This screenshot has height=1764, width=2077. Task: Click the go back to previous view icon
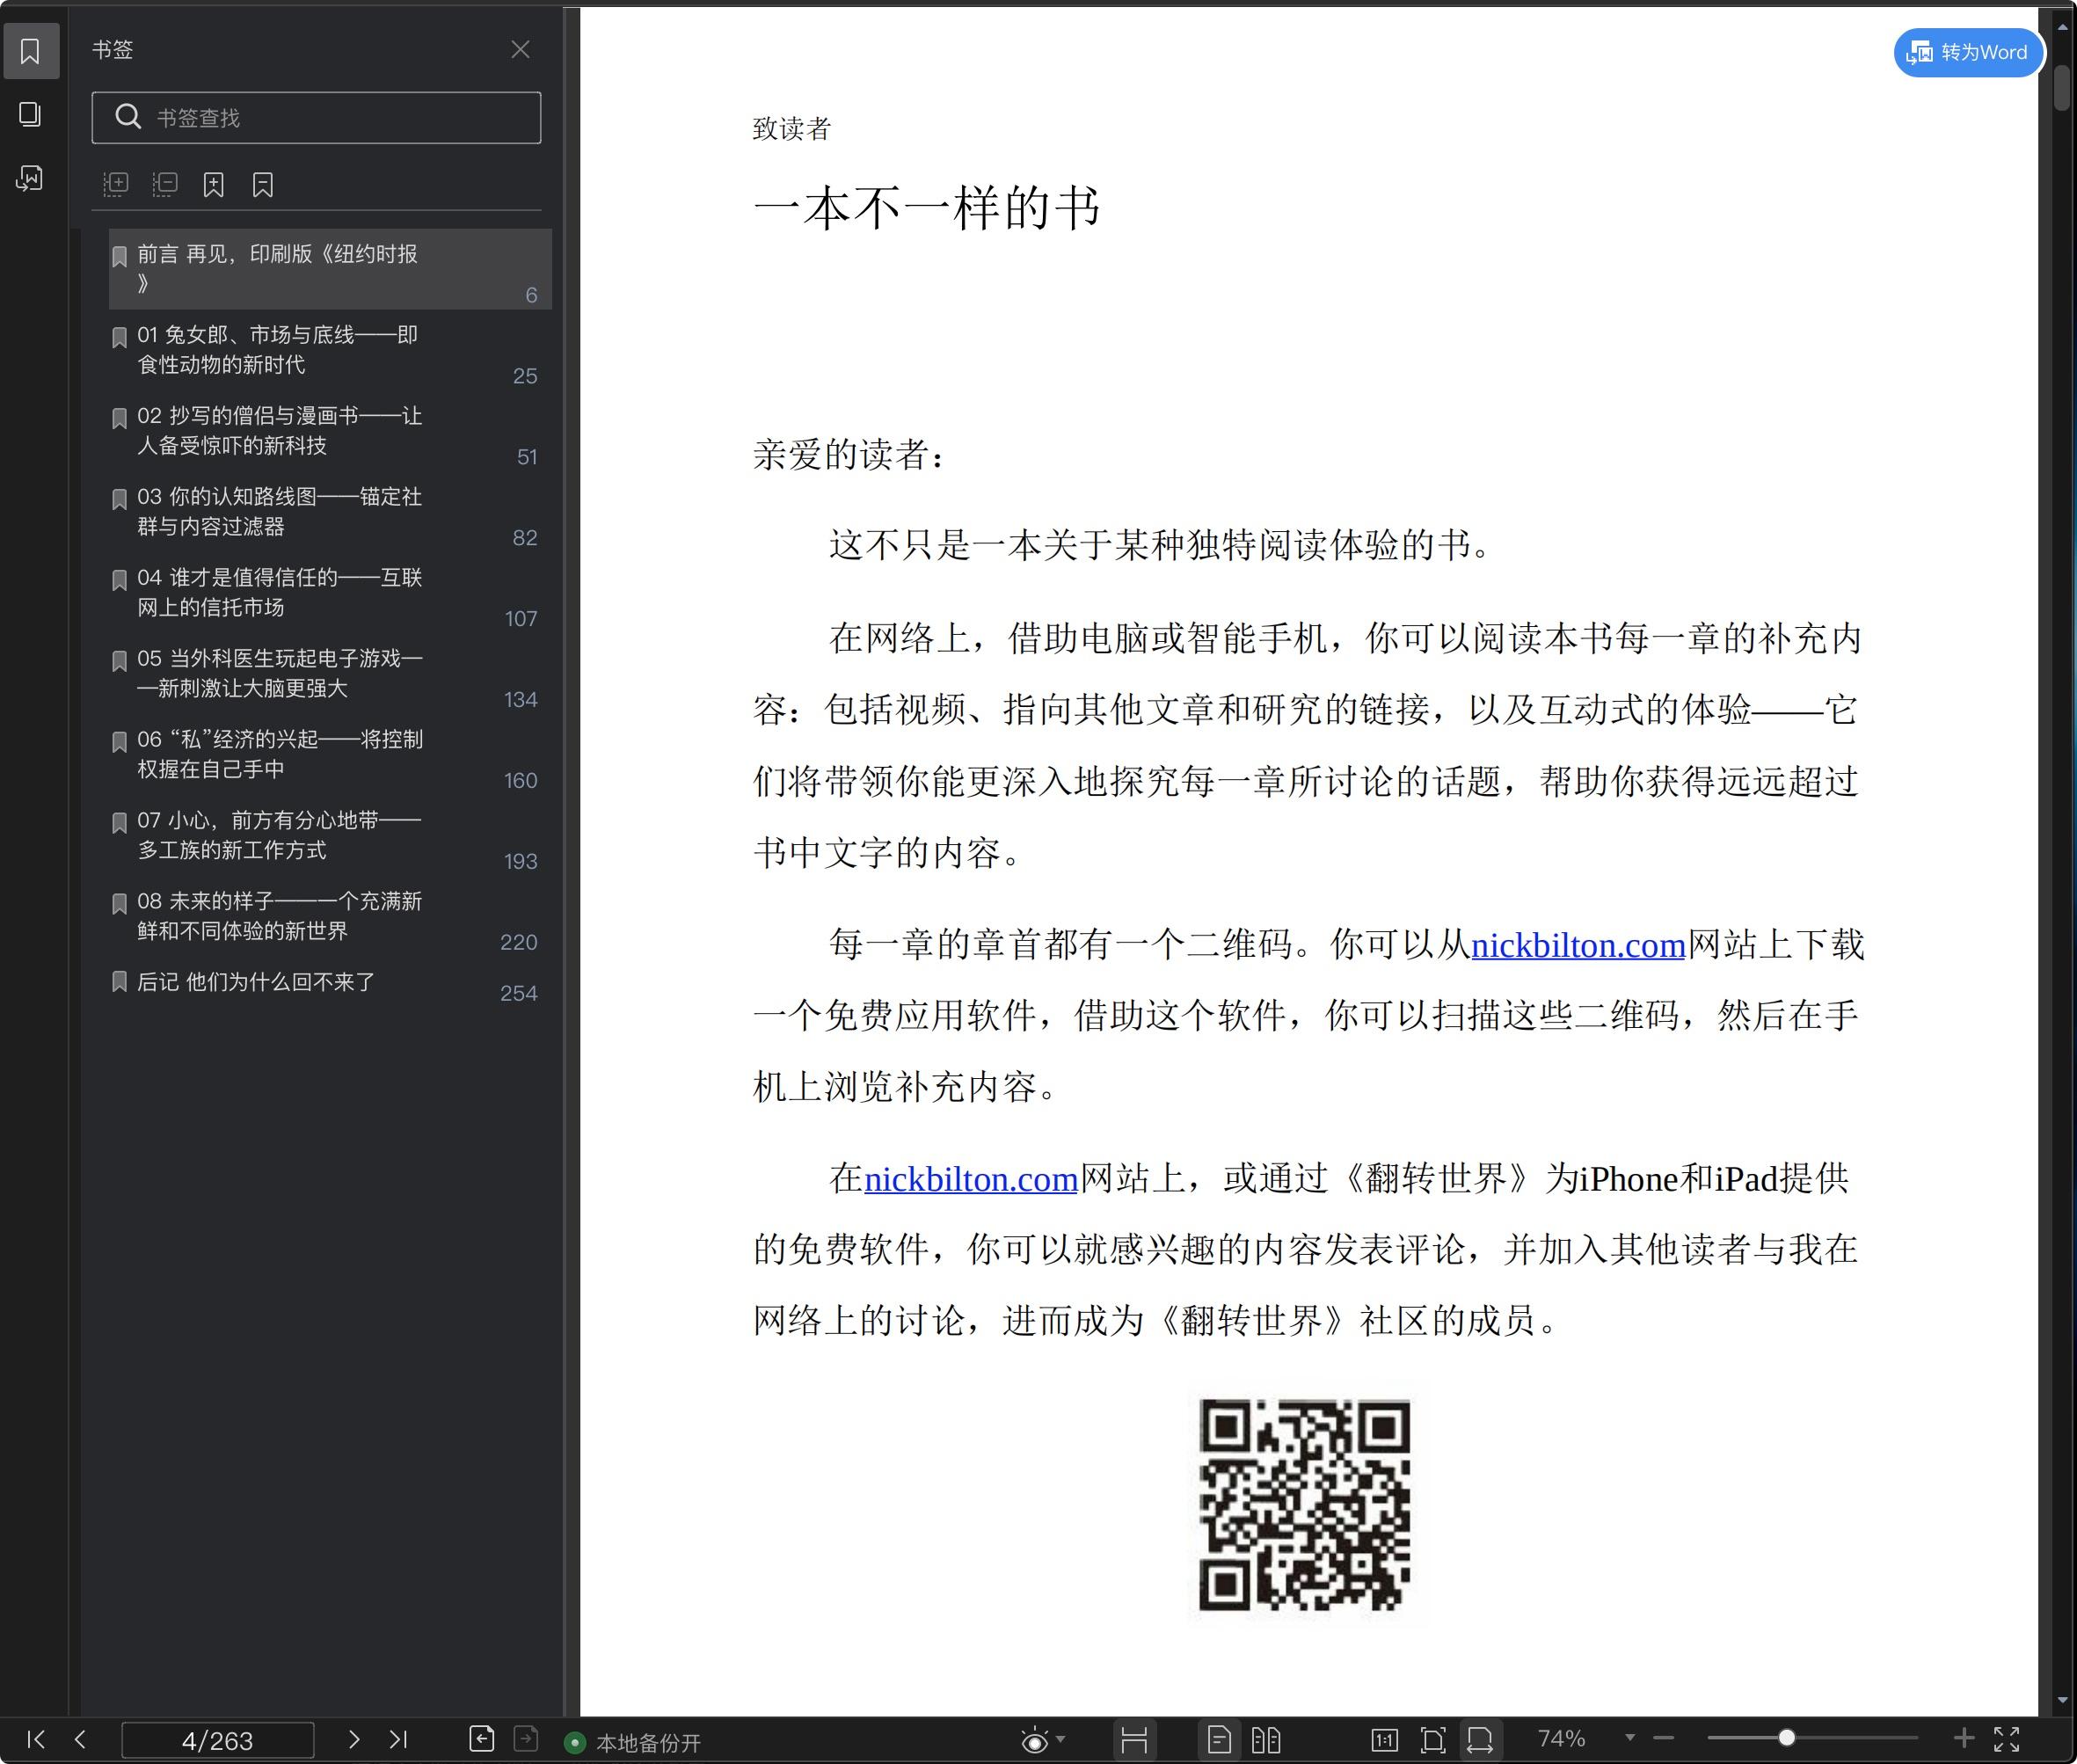click(x=482, y=1739)
